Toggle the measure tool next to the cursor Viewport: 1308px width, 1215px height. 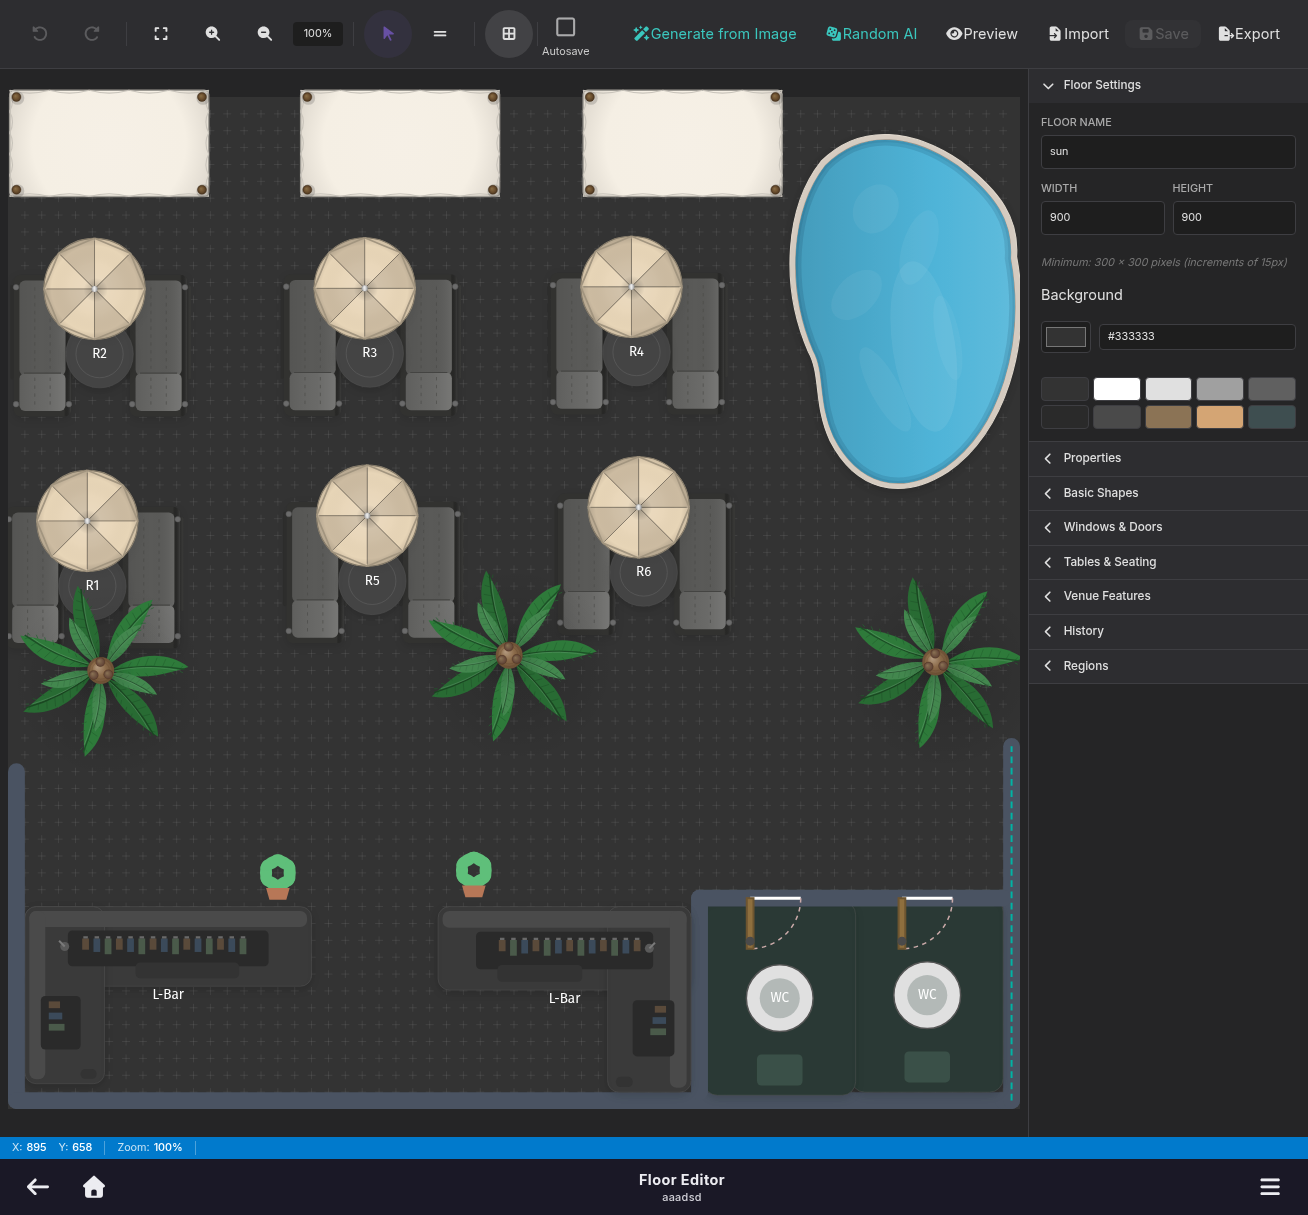coord(439,33)
